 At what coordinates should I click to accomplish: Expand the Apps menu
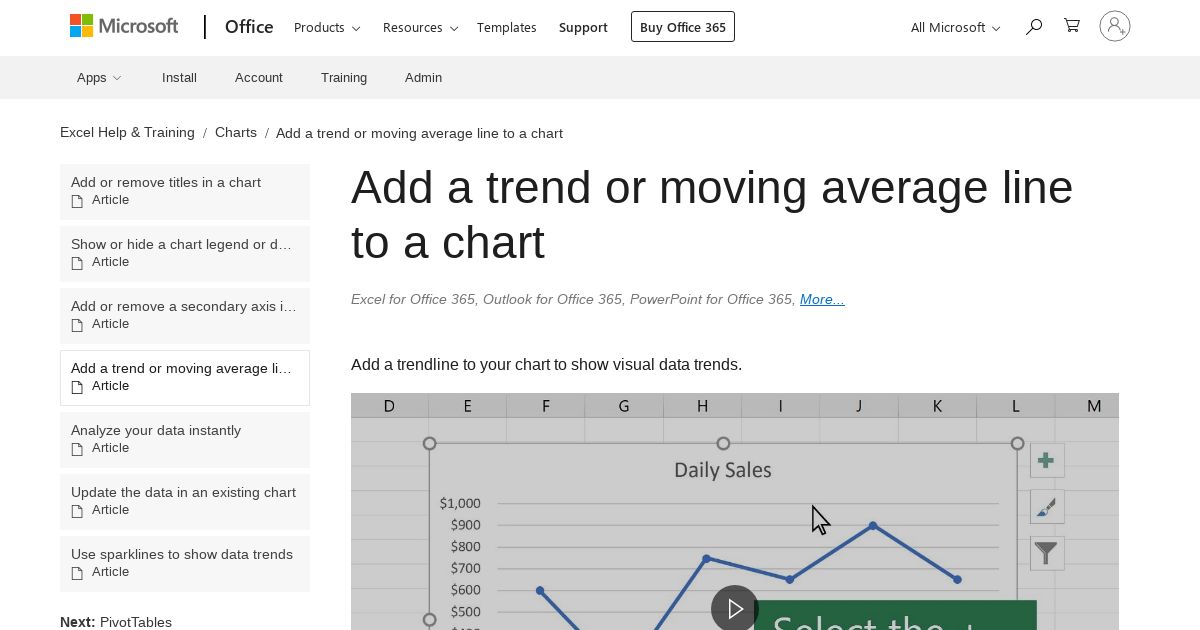coord(99,77)
